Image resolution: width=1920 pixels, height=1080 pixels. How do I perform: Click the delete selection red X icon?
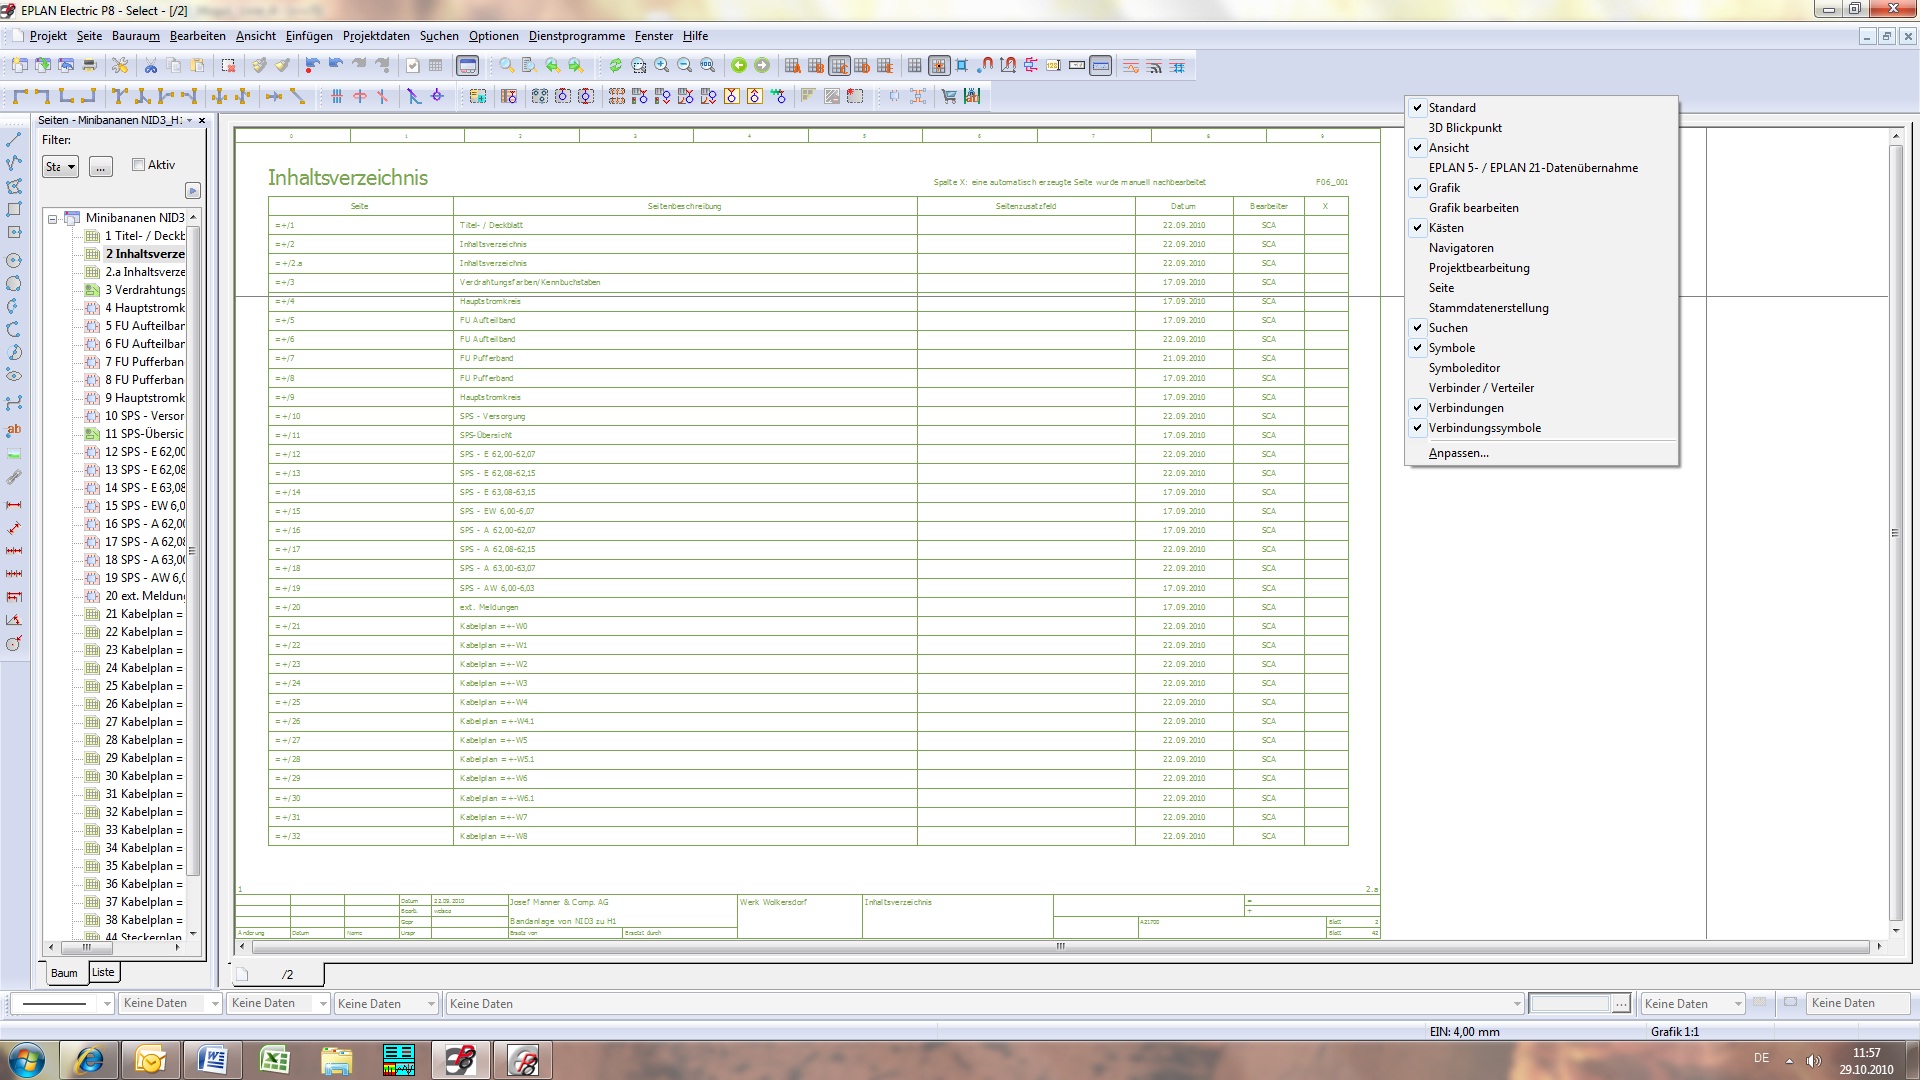(x=229, y=66)
